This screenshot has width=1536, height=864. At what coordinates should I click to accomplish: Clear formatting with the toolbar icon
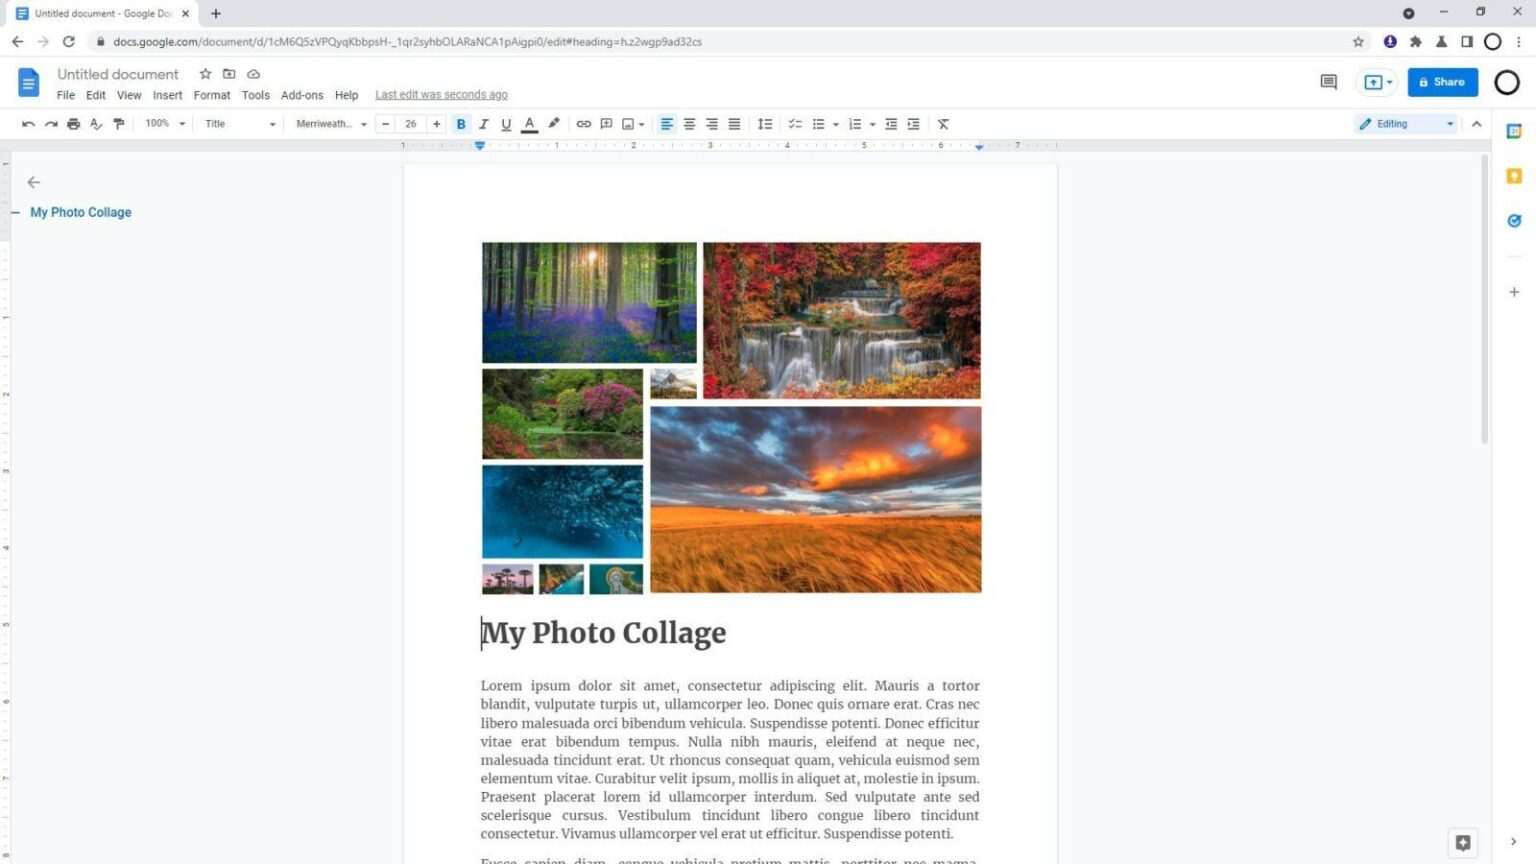click(x=941, y=123)
